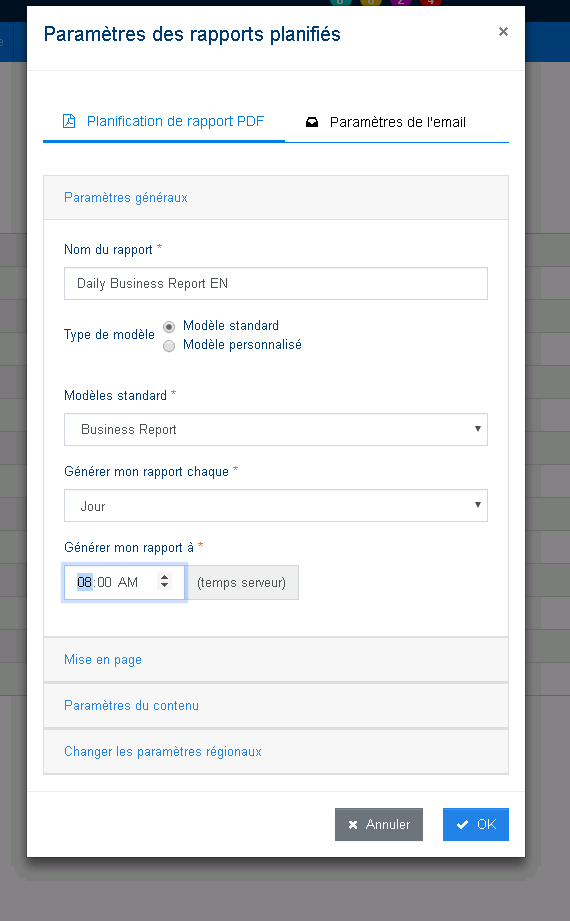Select the Modèle personnalisé radio button
This screenshot has width=570, height=921.
pyautogui.click(x=169, y=346)
